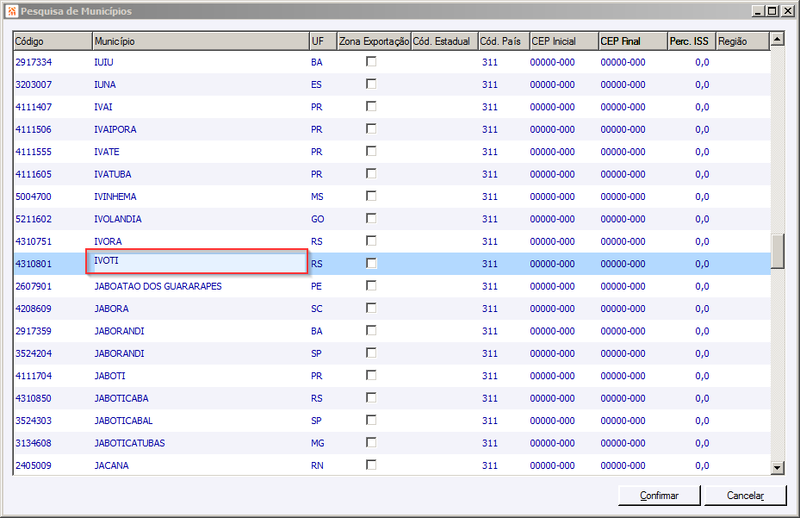Viewport: 800px width, 518px height.
Task: Select municipality IVINHEMA
Action: pyautogui.click(x=115, y=196)
